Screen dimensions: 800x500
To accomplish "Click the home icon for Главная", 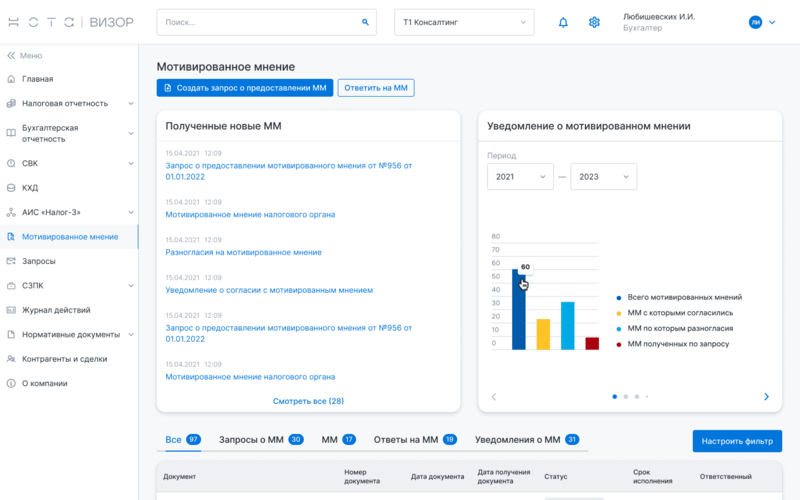I will [x=11, y=79].
